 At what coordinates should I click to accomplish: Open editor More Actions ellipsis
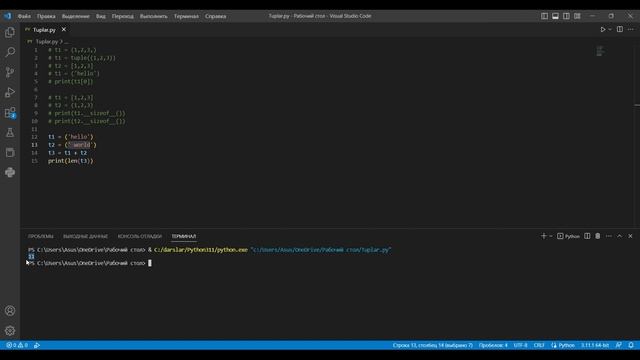631,29
